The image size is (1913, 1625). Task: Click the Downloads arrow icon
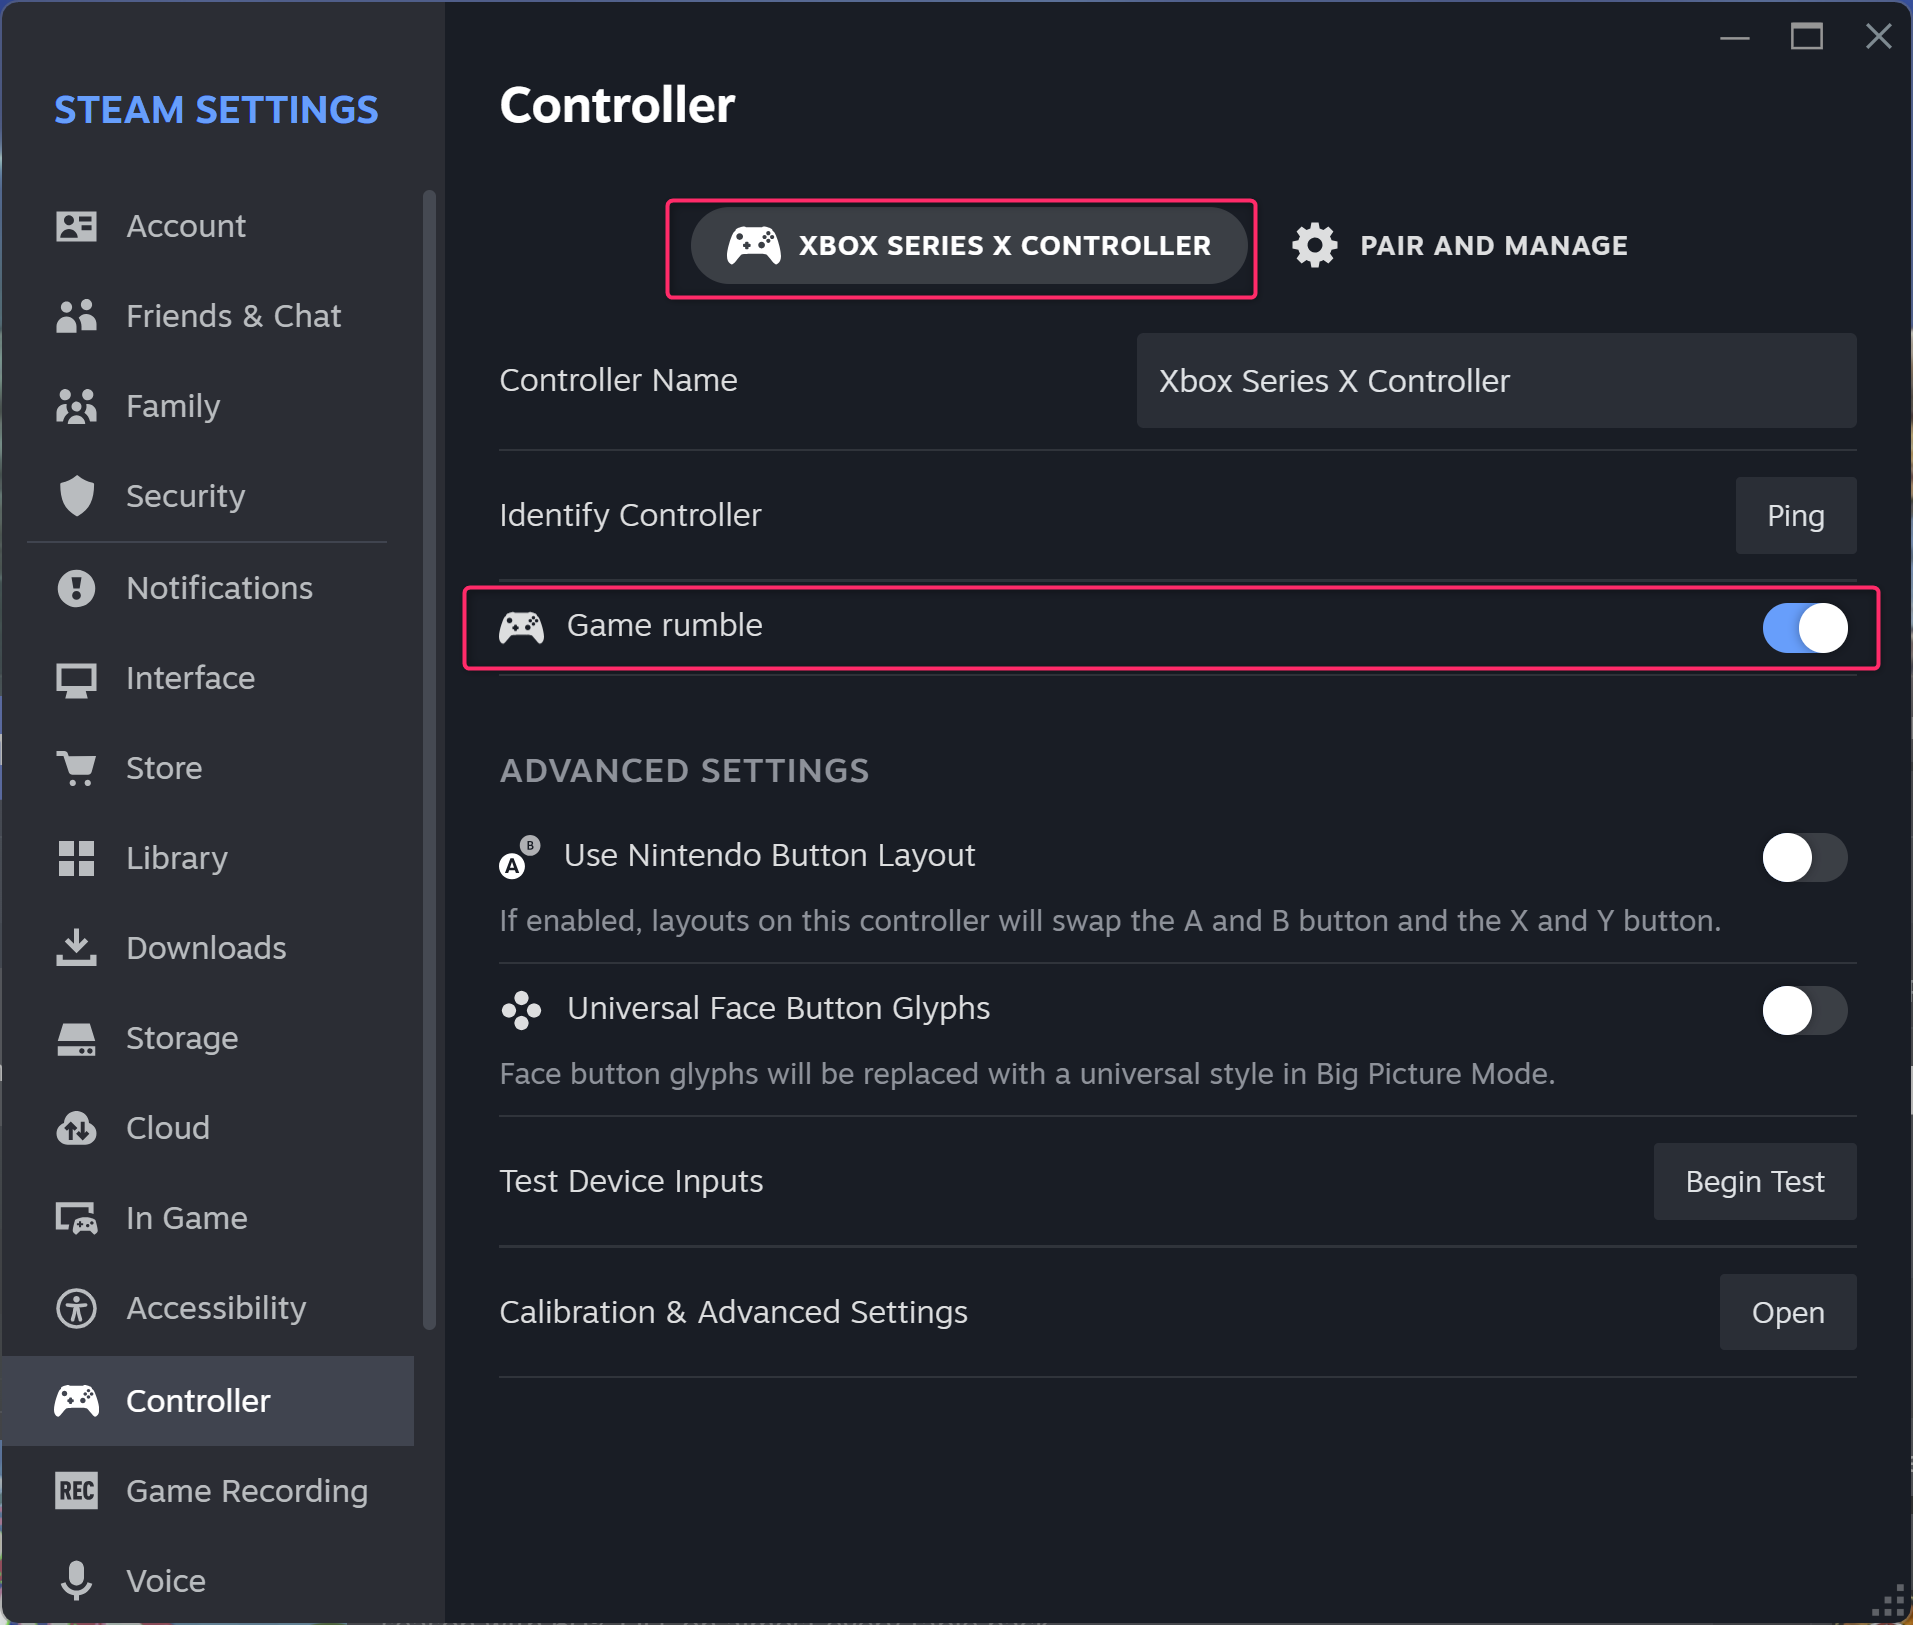point(76,948)
